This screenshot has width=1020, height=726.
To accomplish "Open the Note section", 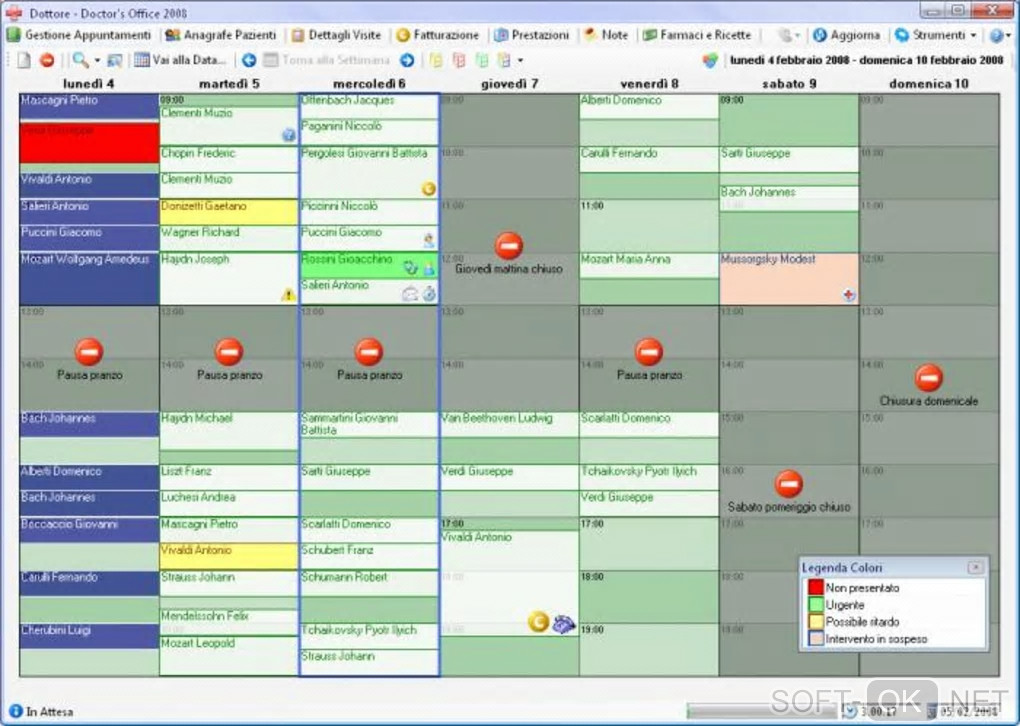I will [x=606, y=35].
